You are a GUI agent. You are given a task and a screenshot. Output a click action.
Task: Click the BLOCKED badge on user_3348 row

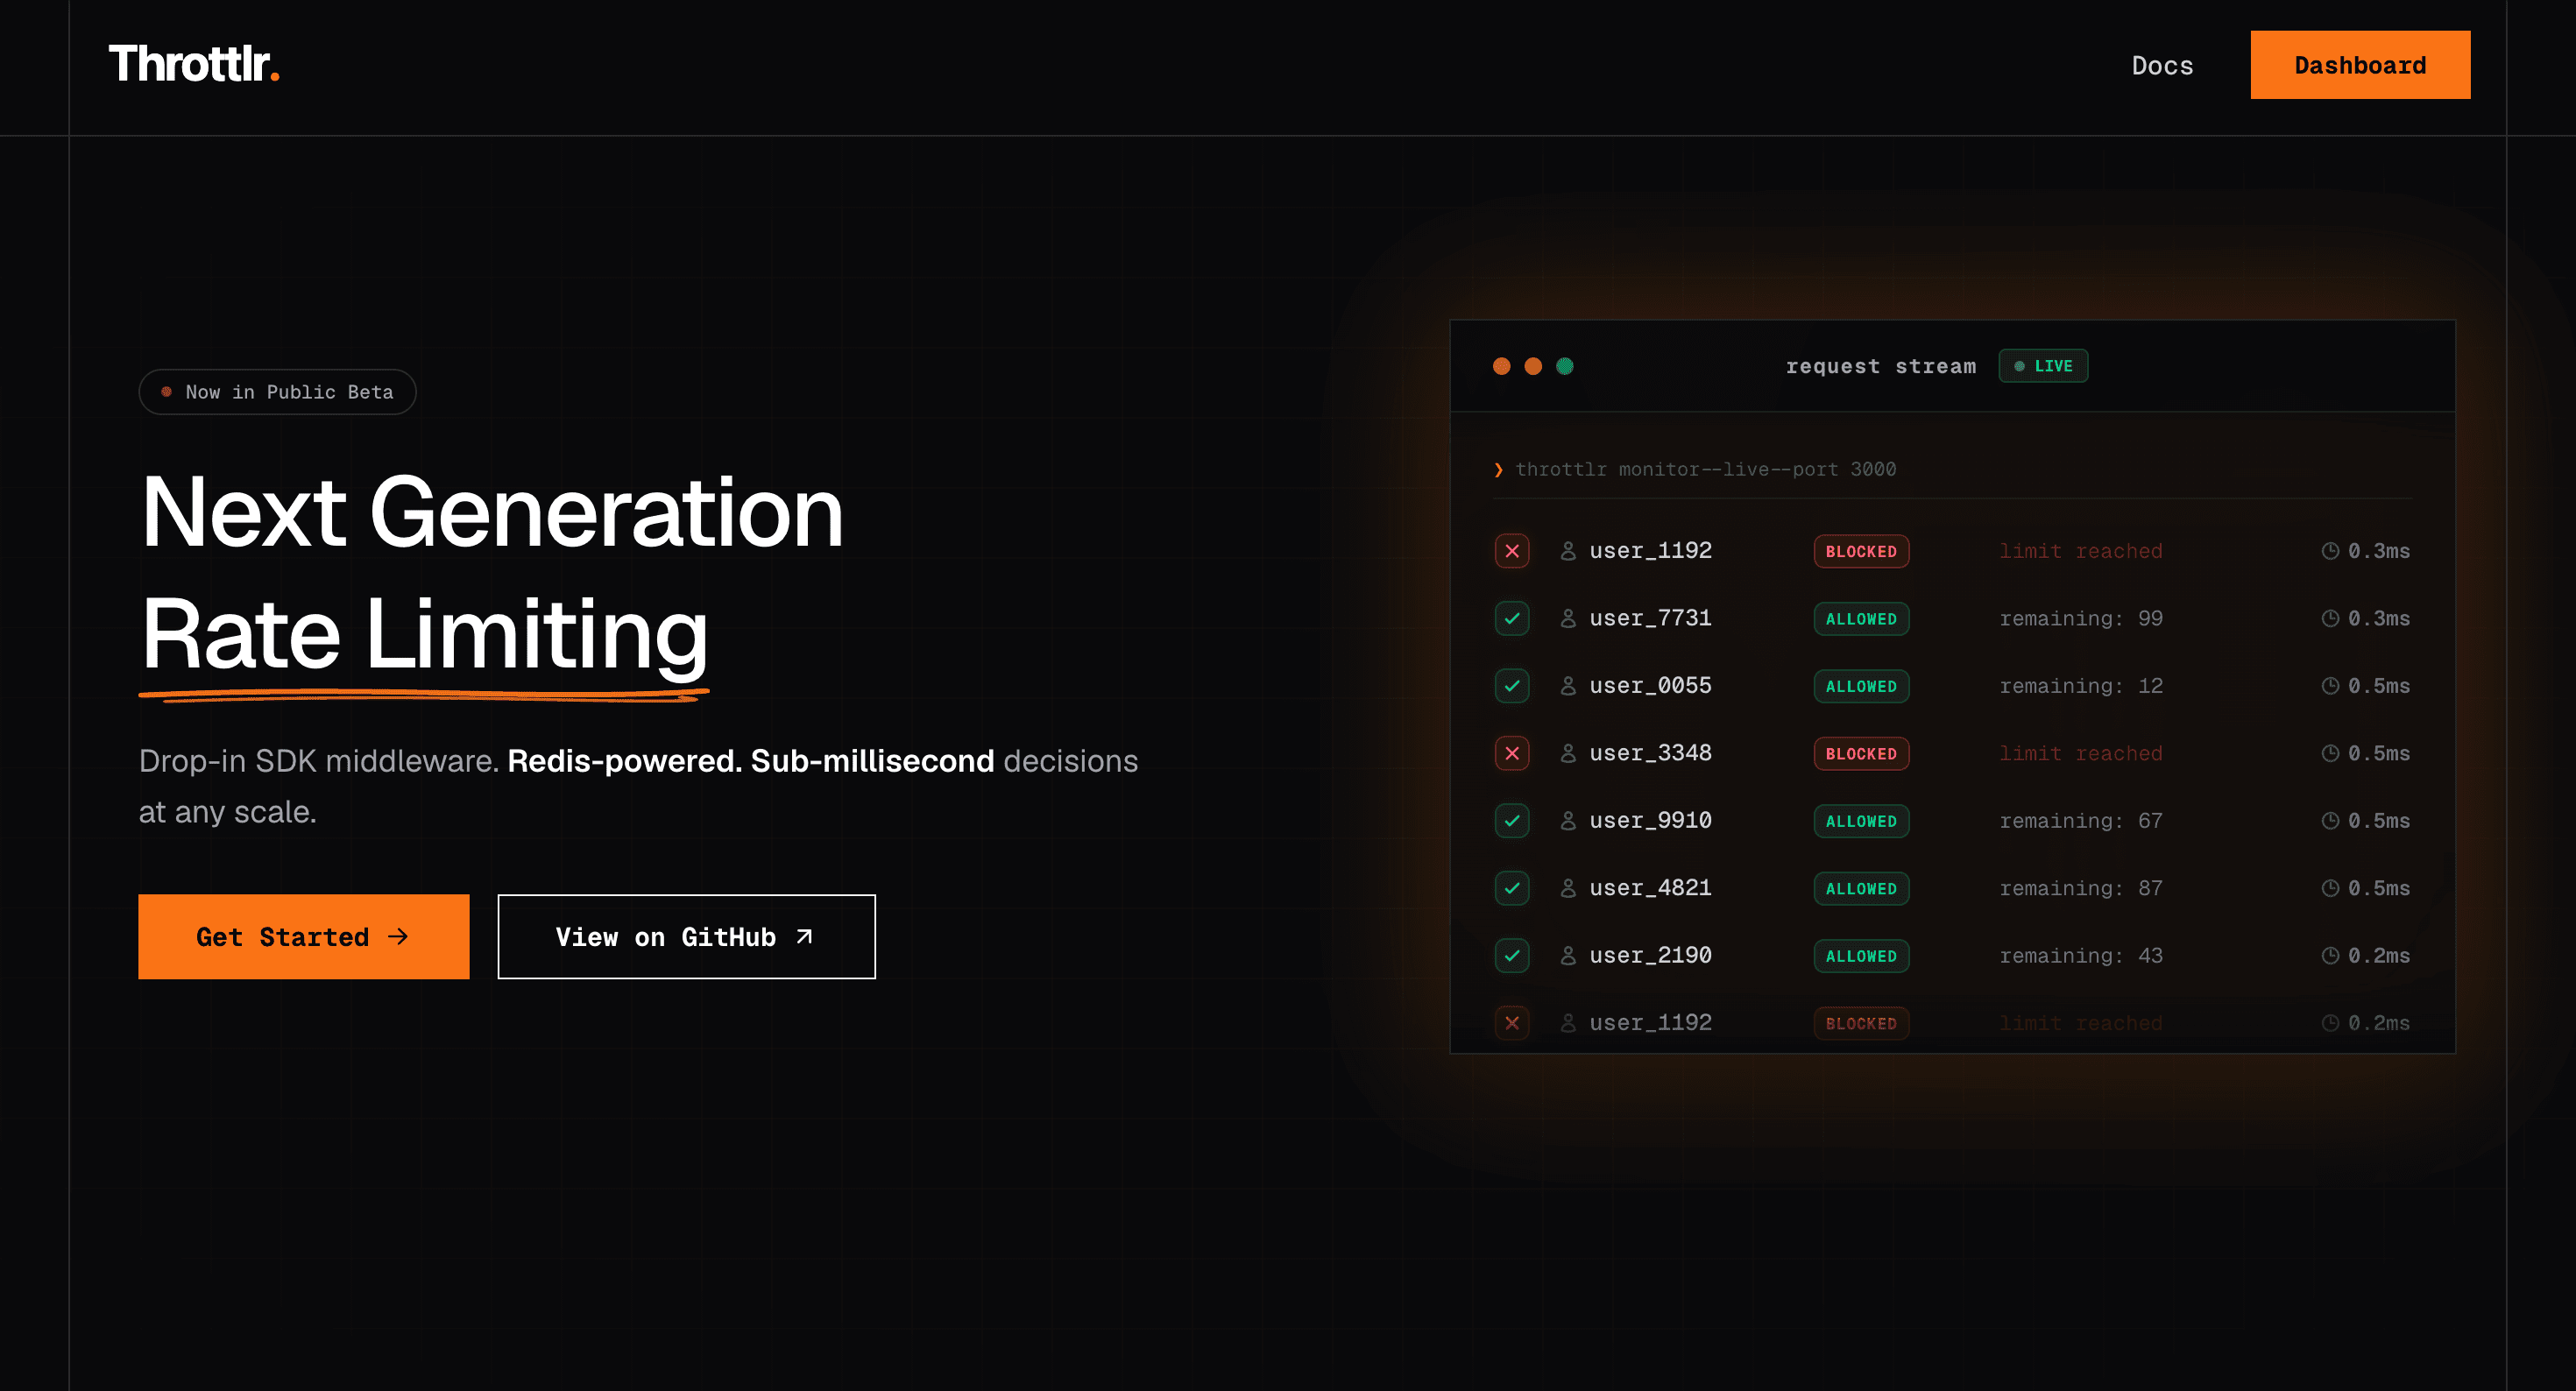(x=1861, y=754)
